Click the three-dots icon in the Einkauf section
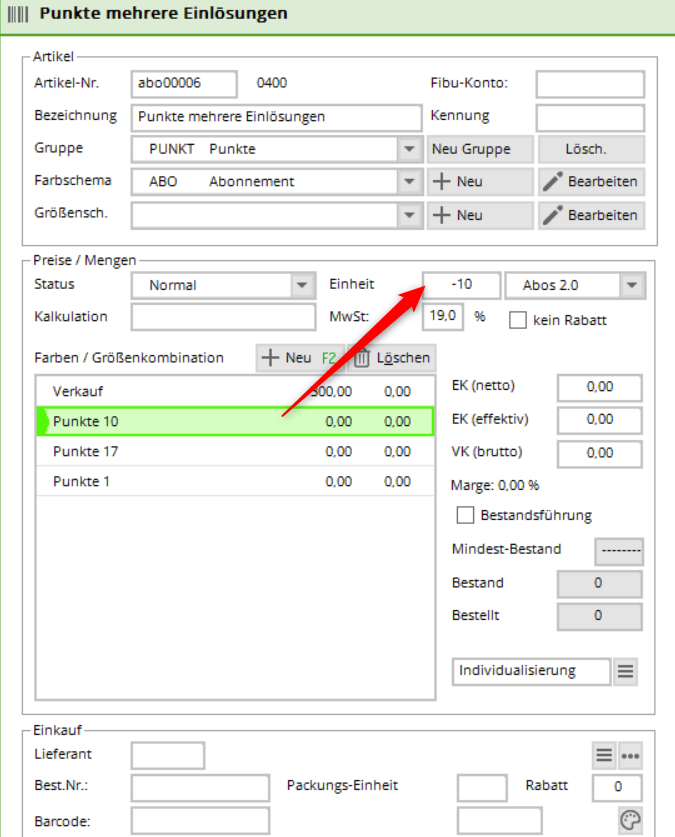 (630, 755)
